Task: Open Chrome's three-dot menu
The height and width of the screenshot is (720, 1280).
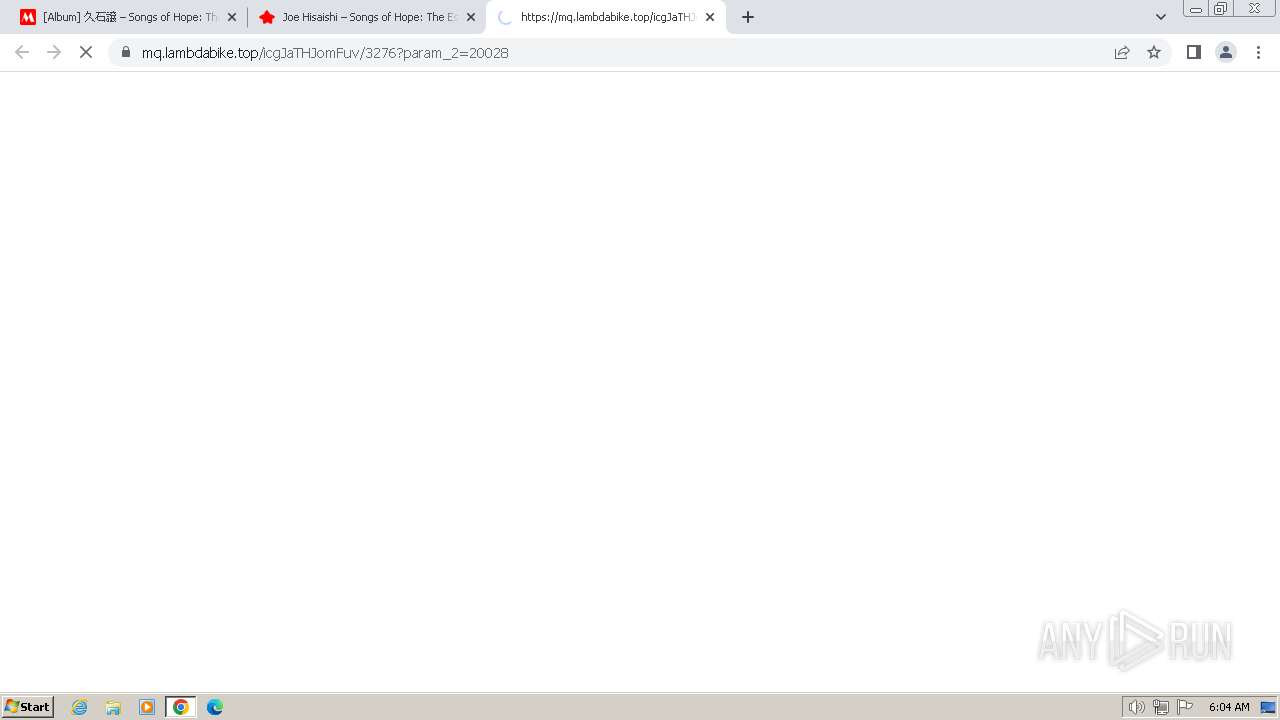Action: (1258, 52)
